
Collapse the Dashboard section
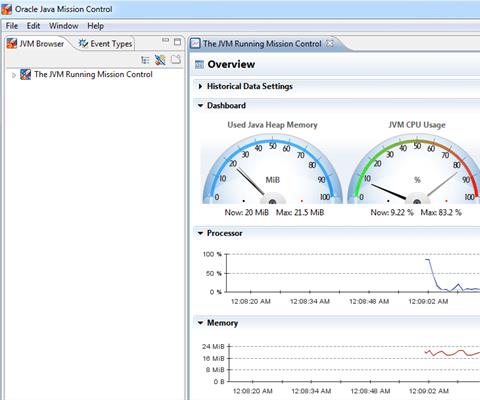[x=200, y=105]
